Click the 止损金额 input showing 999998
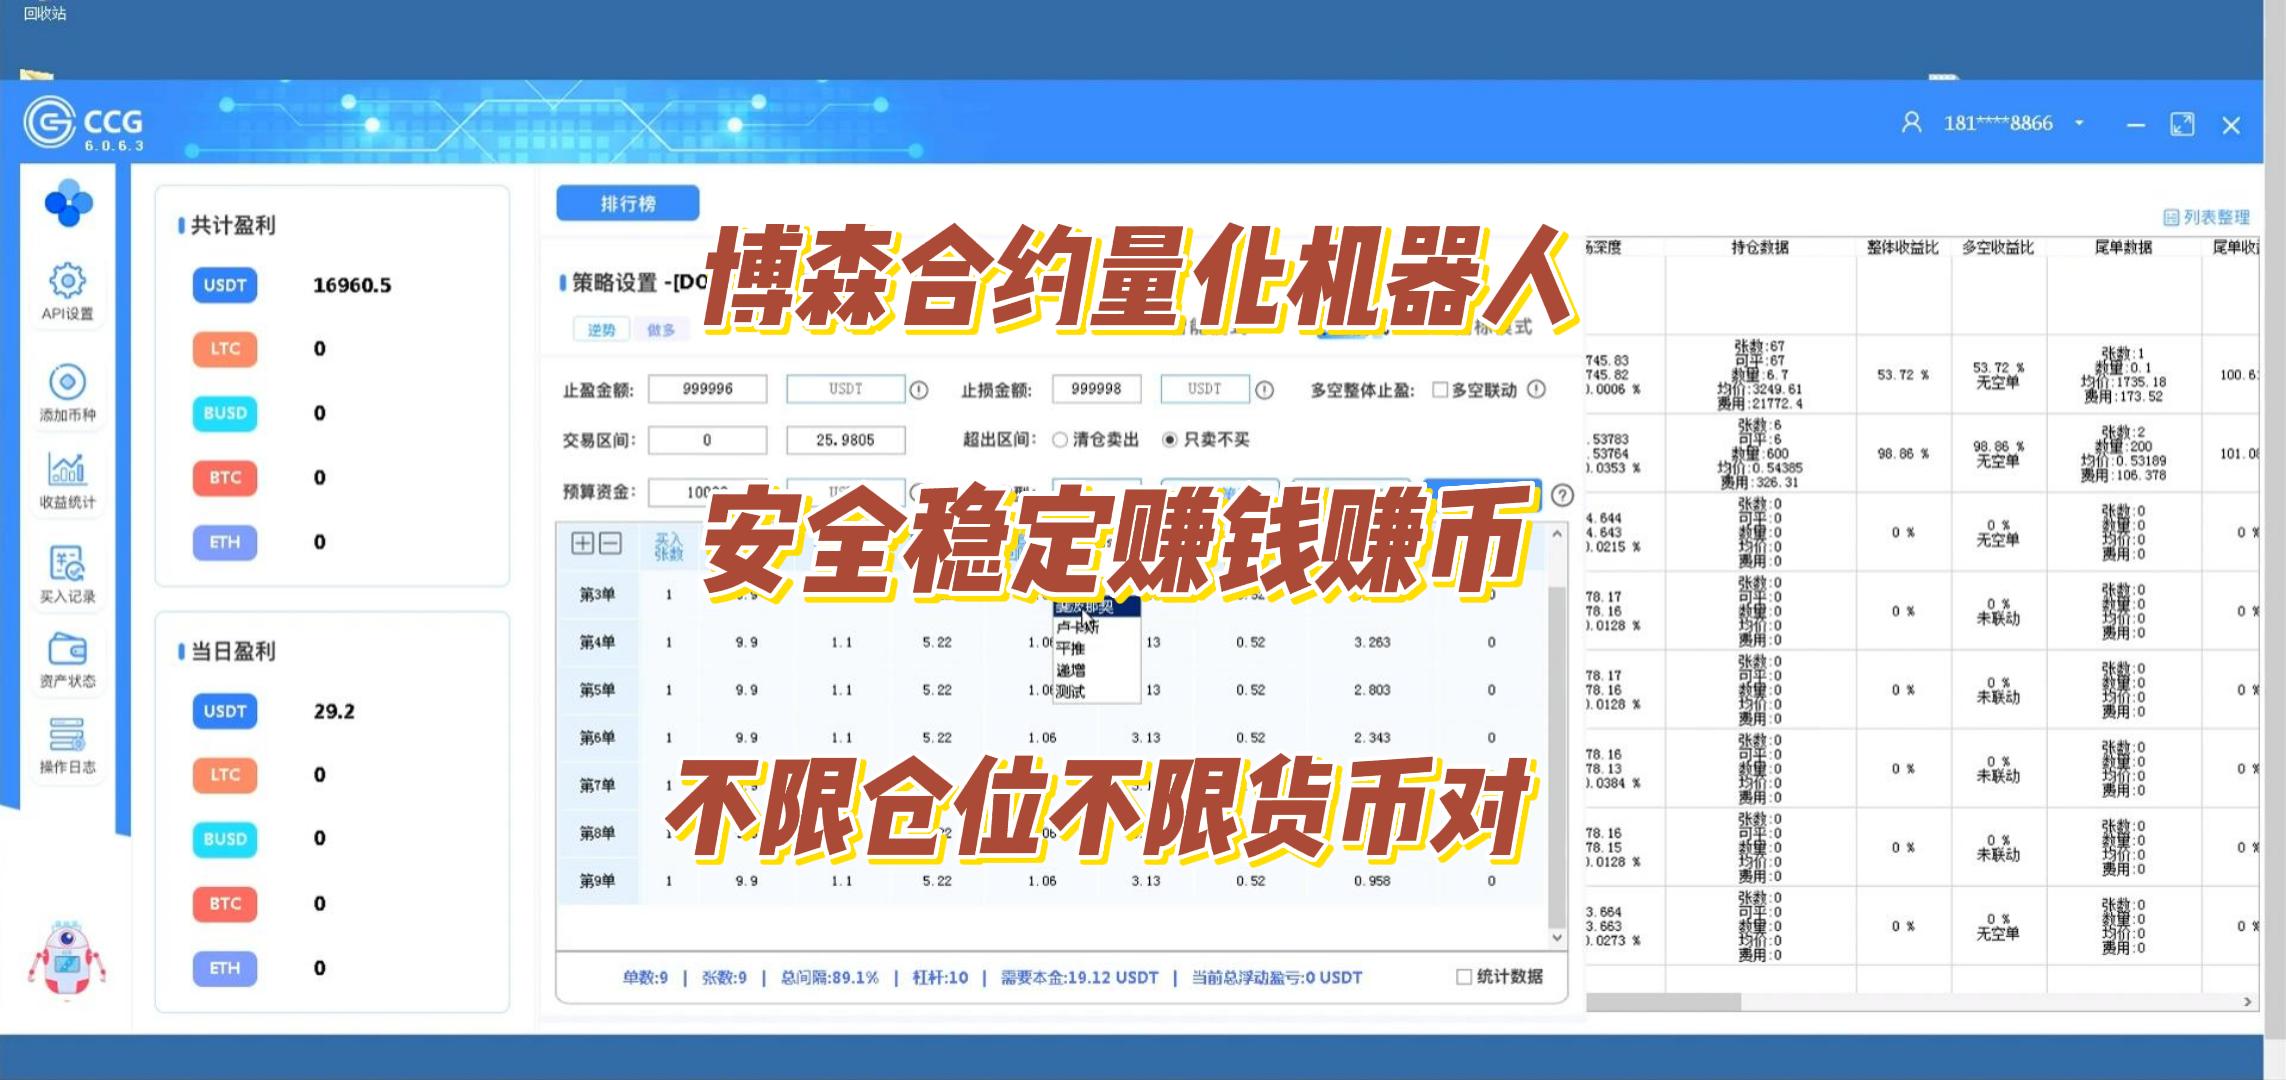This screenshot has width=2286, height=1080. [1096, 389]
